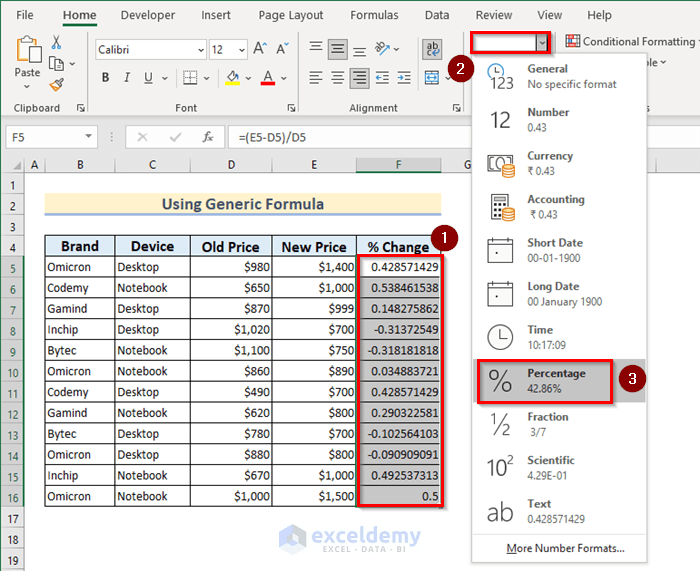The width and height of the screenshot is (700, 571).
Task: Click the Cut scissors icon
Action: pyautogui.click(x=56, y=42)
